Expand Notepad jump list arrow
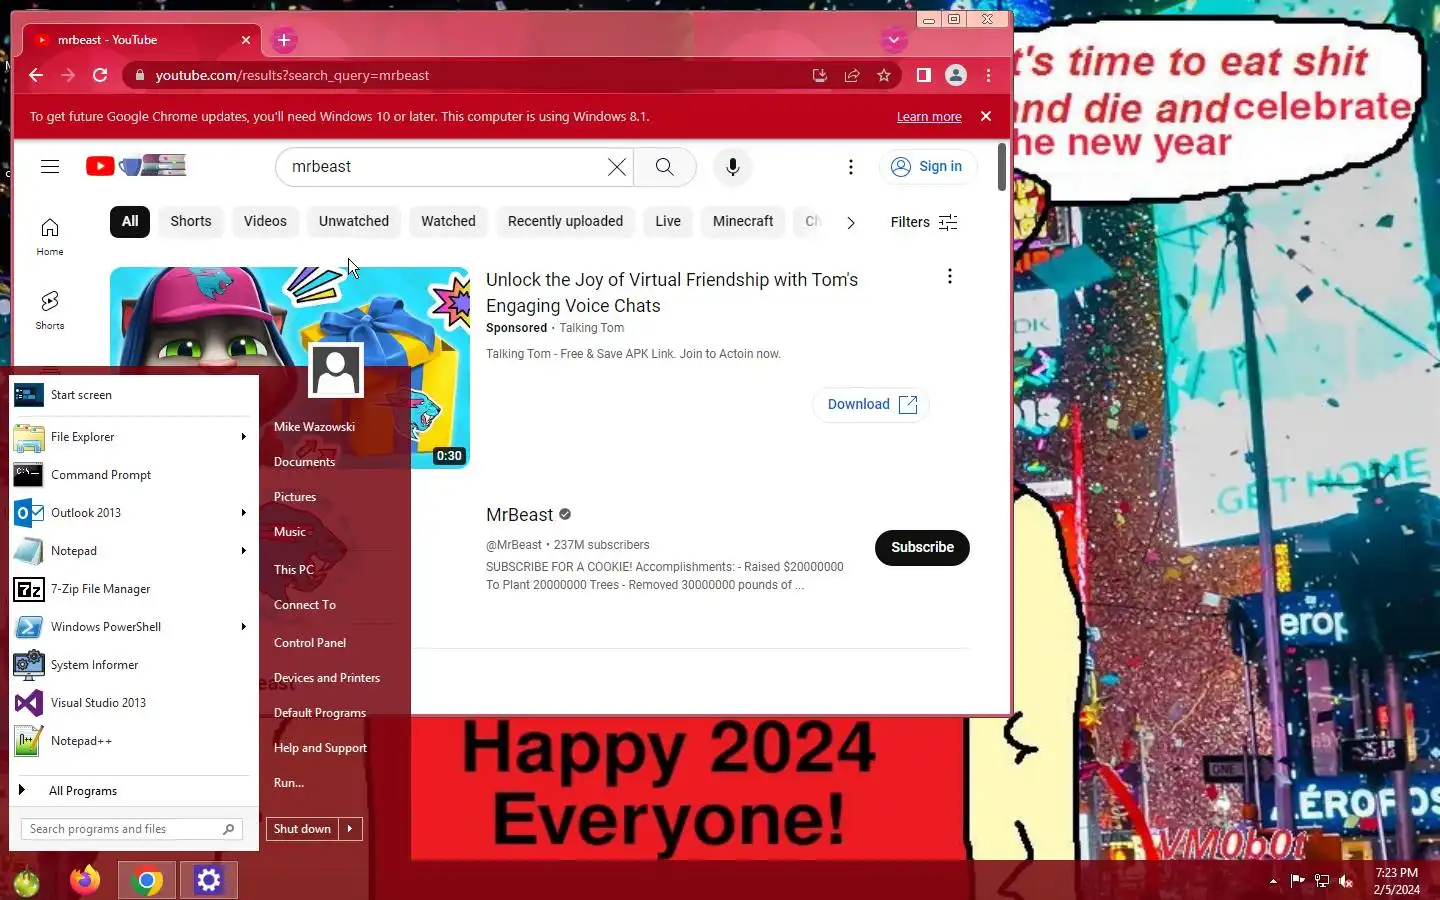The width and height of the screenshot is (1440, 900). point(243,551)
